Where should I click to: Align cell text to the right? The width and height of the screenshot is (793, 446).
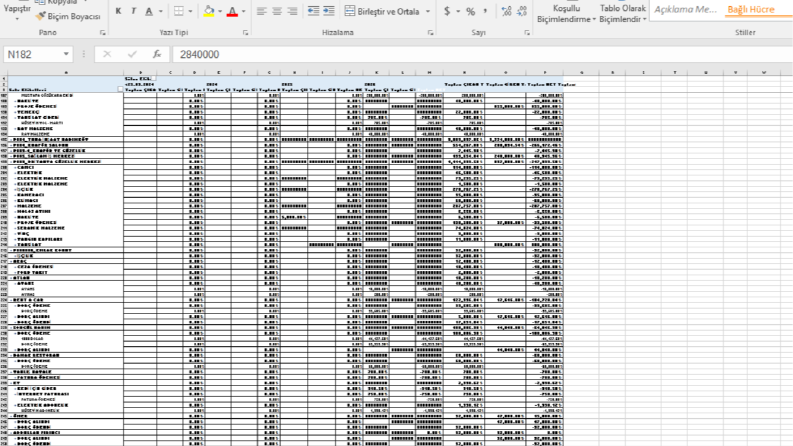point(292,11)
